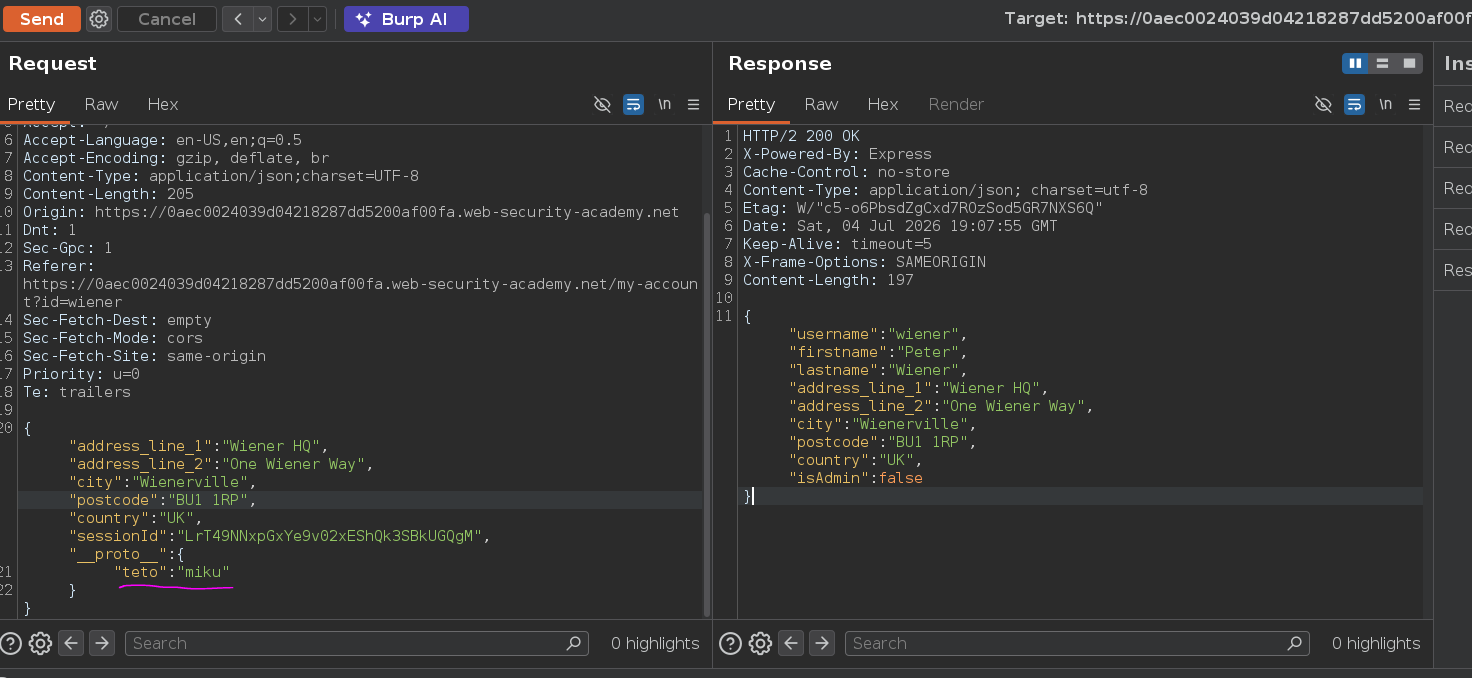Screen dimensions: 1472x678
Task: Click the Content-Length: 205 header
Action: pyautogui.click(x=108, y=194)
